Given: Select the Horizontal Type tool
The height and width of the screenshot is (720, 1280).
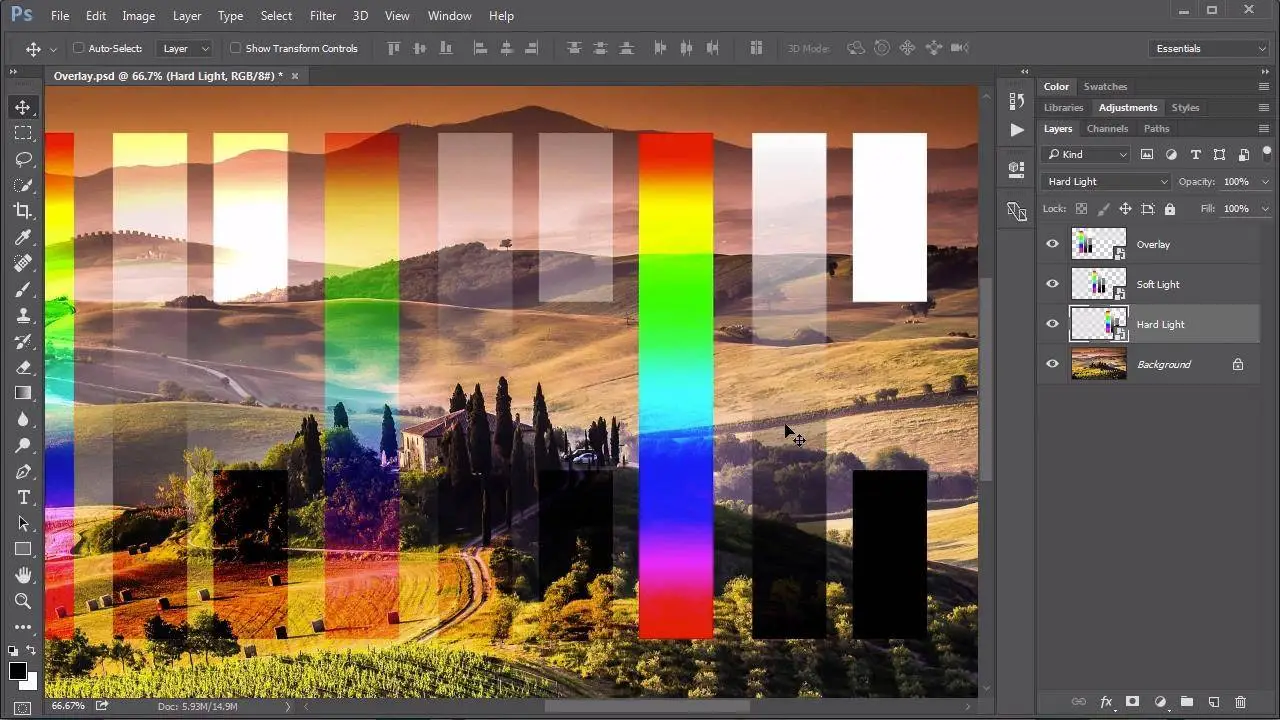Looking at the screenshot, I should [23, 497].
